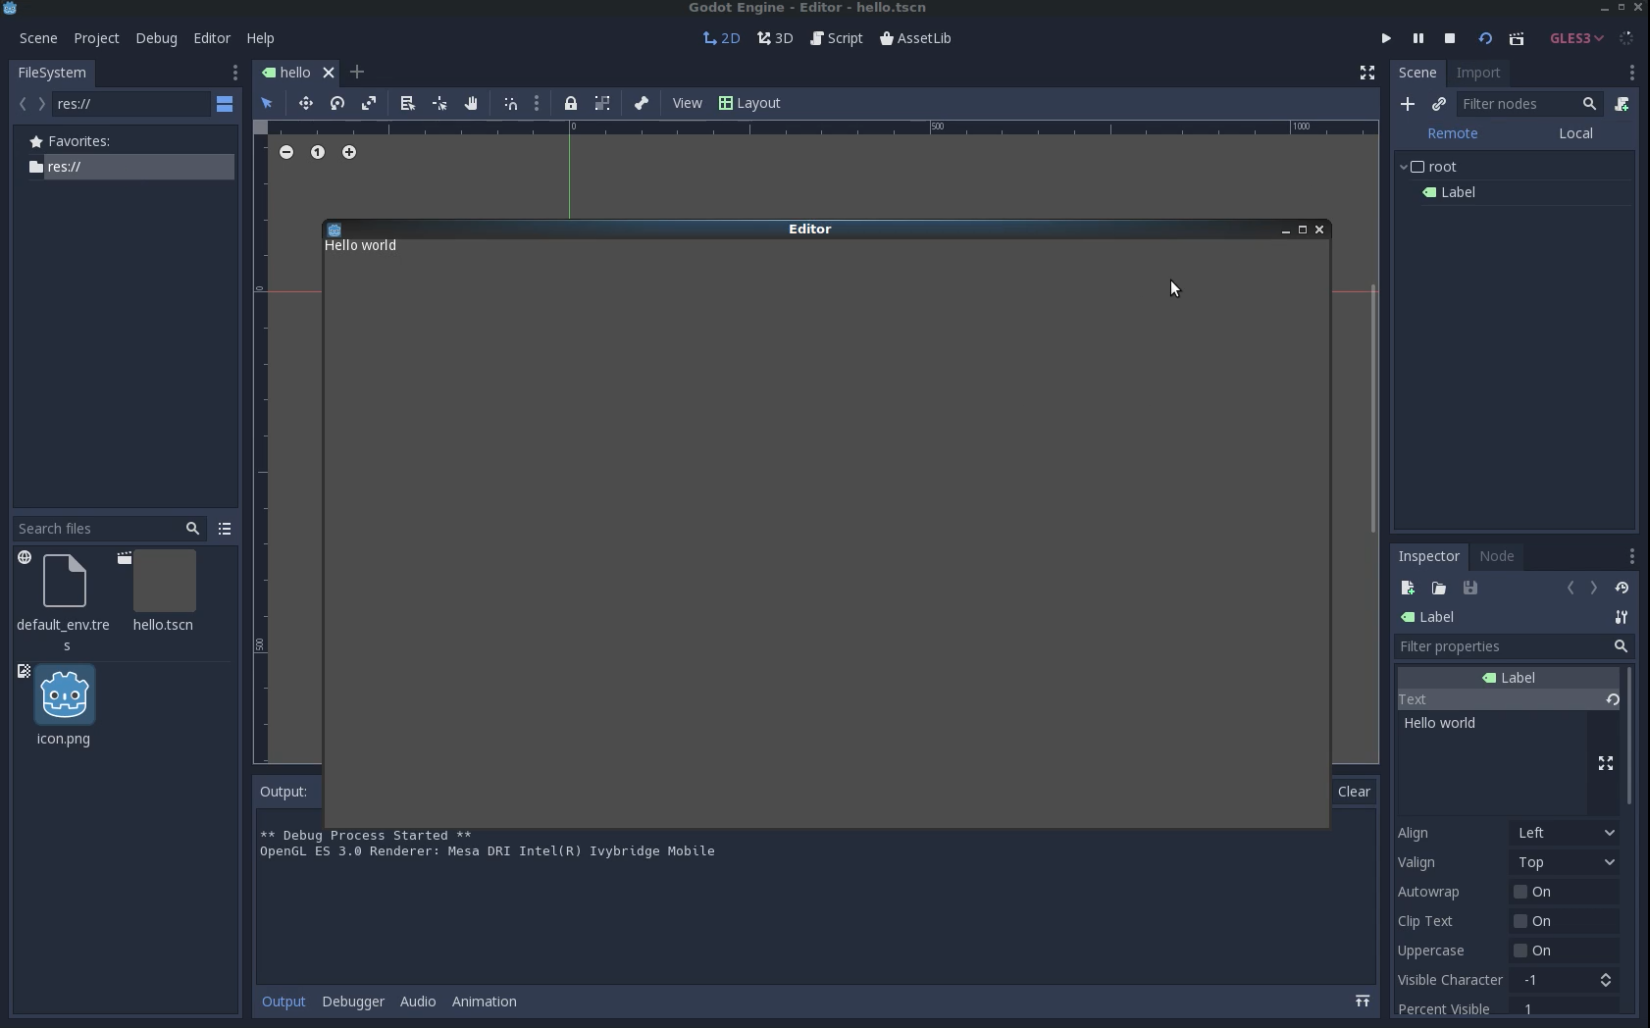
Task: Enable Autowrap for the Label
Action: click(x=1521, y=892)
